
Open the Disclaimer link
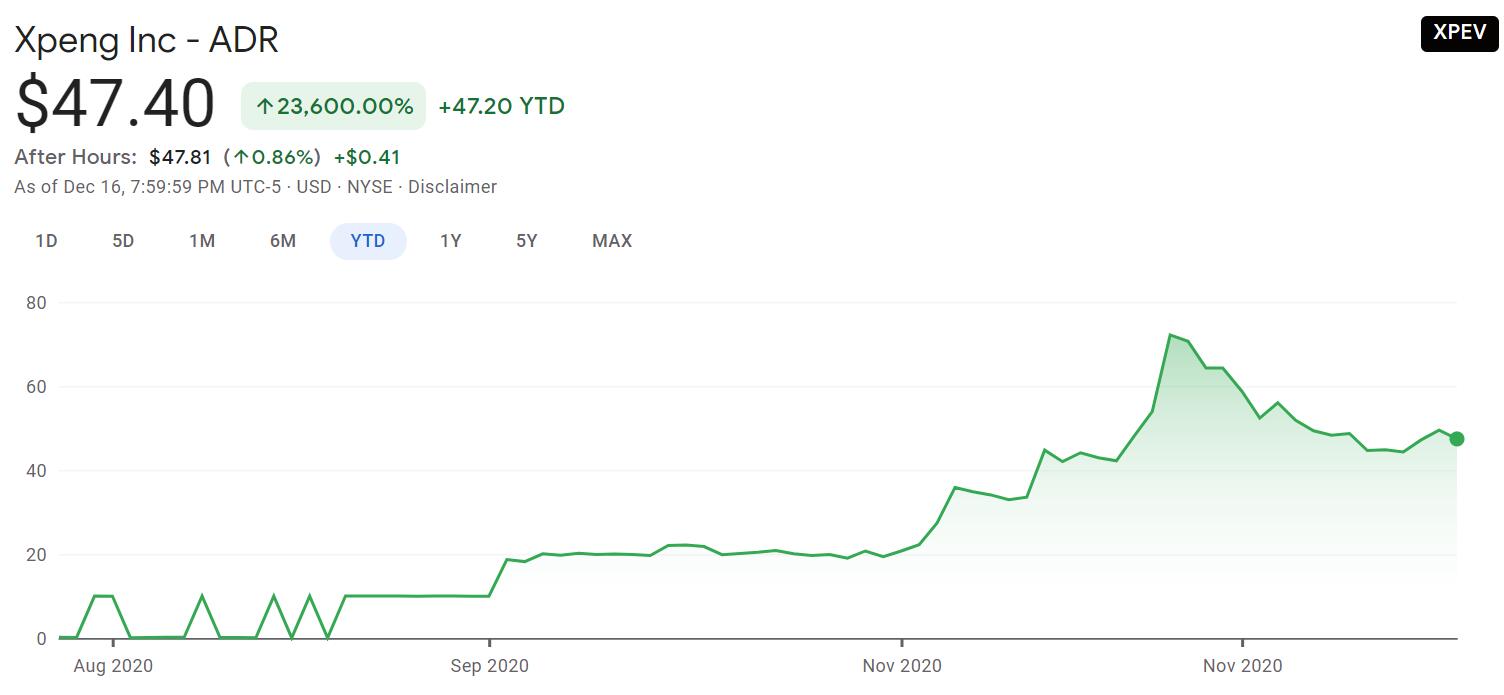click(x=452, y=187)
